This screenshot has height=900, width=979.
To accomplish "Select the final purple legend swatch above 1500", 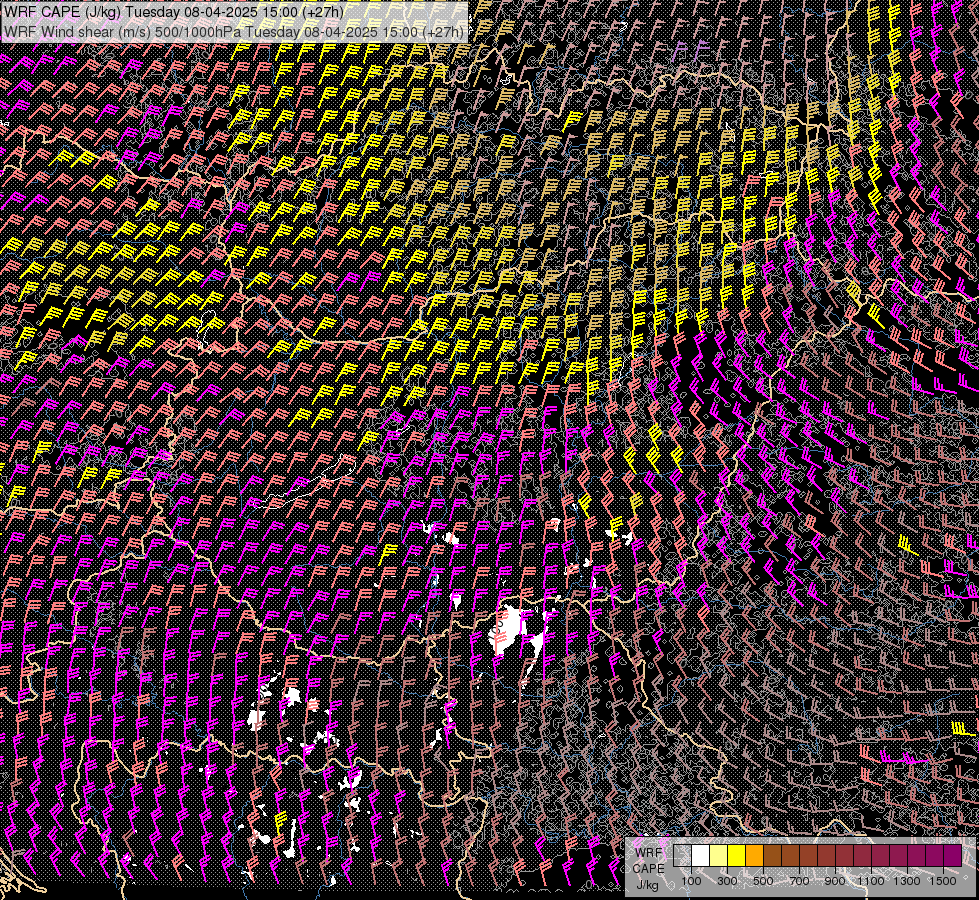I will pos(953,856).
